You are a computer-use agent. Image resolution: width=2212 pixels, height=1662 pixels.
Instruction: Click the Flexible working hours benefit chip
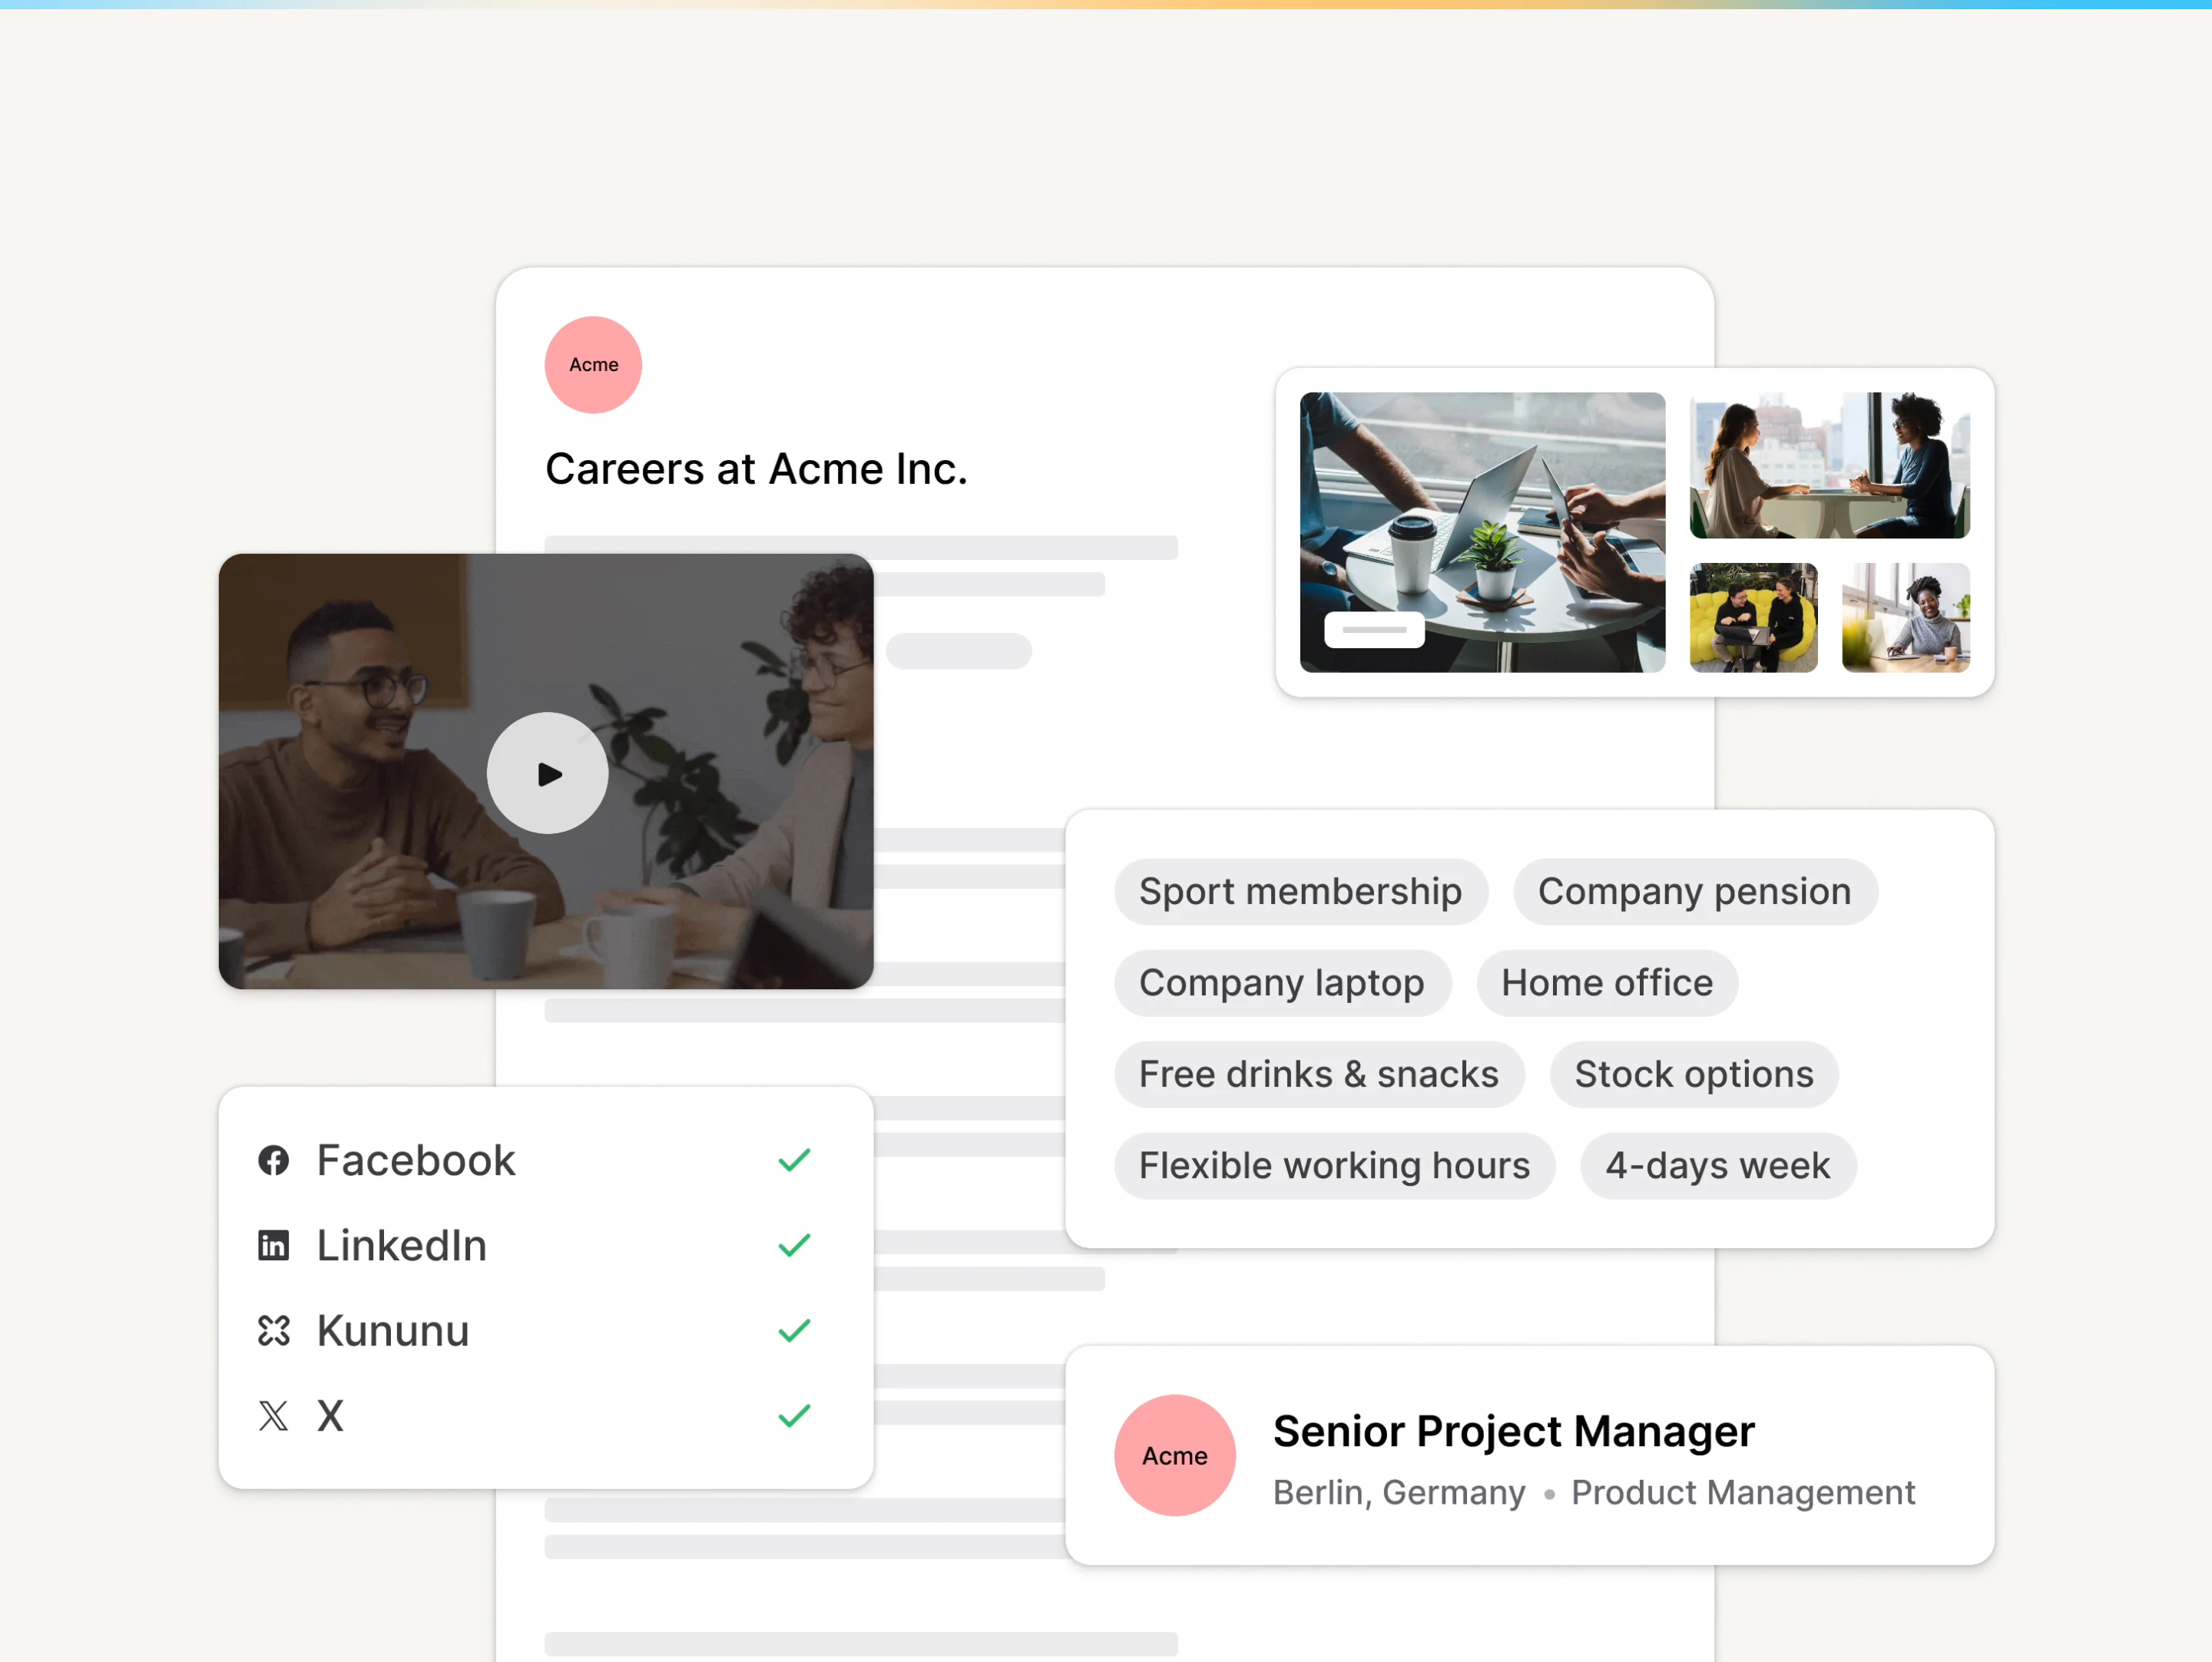(x=1334, y=1165)
